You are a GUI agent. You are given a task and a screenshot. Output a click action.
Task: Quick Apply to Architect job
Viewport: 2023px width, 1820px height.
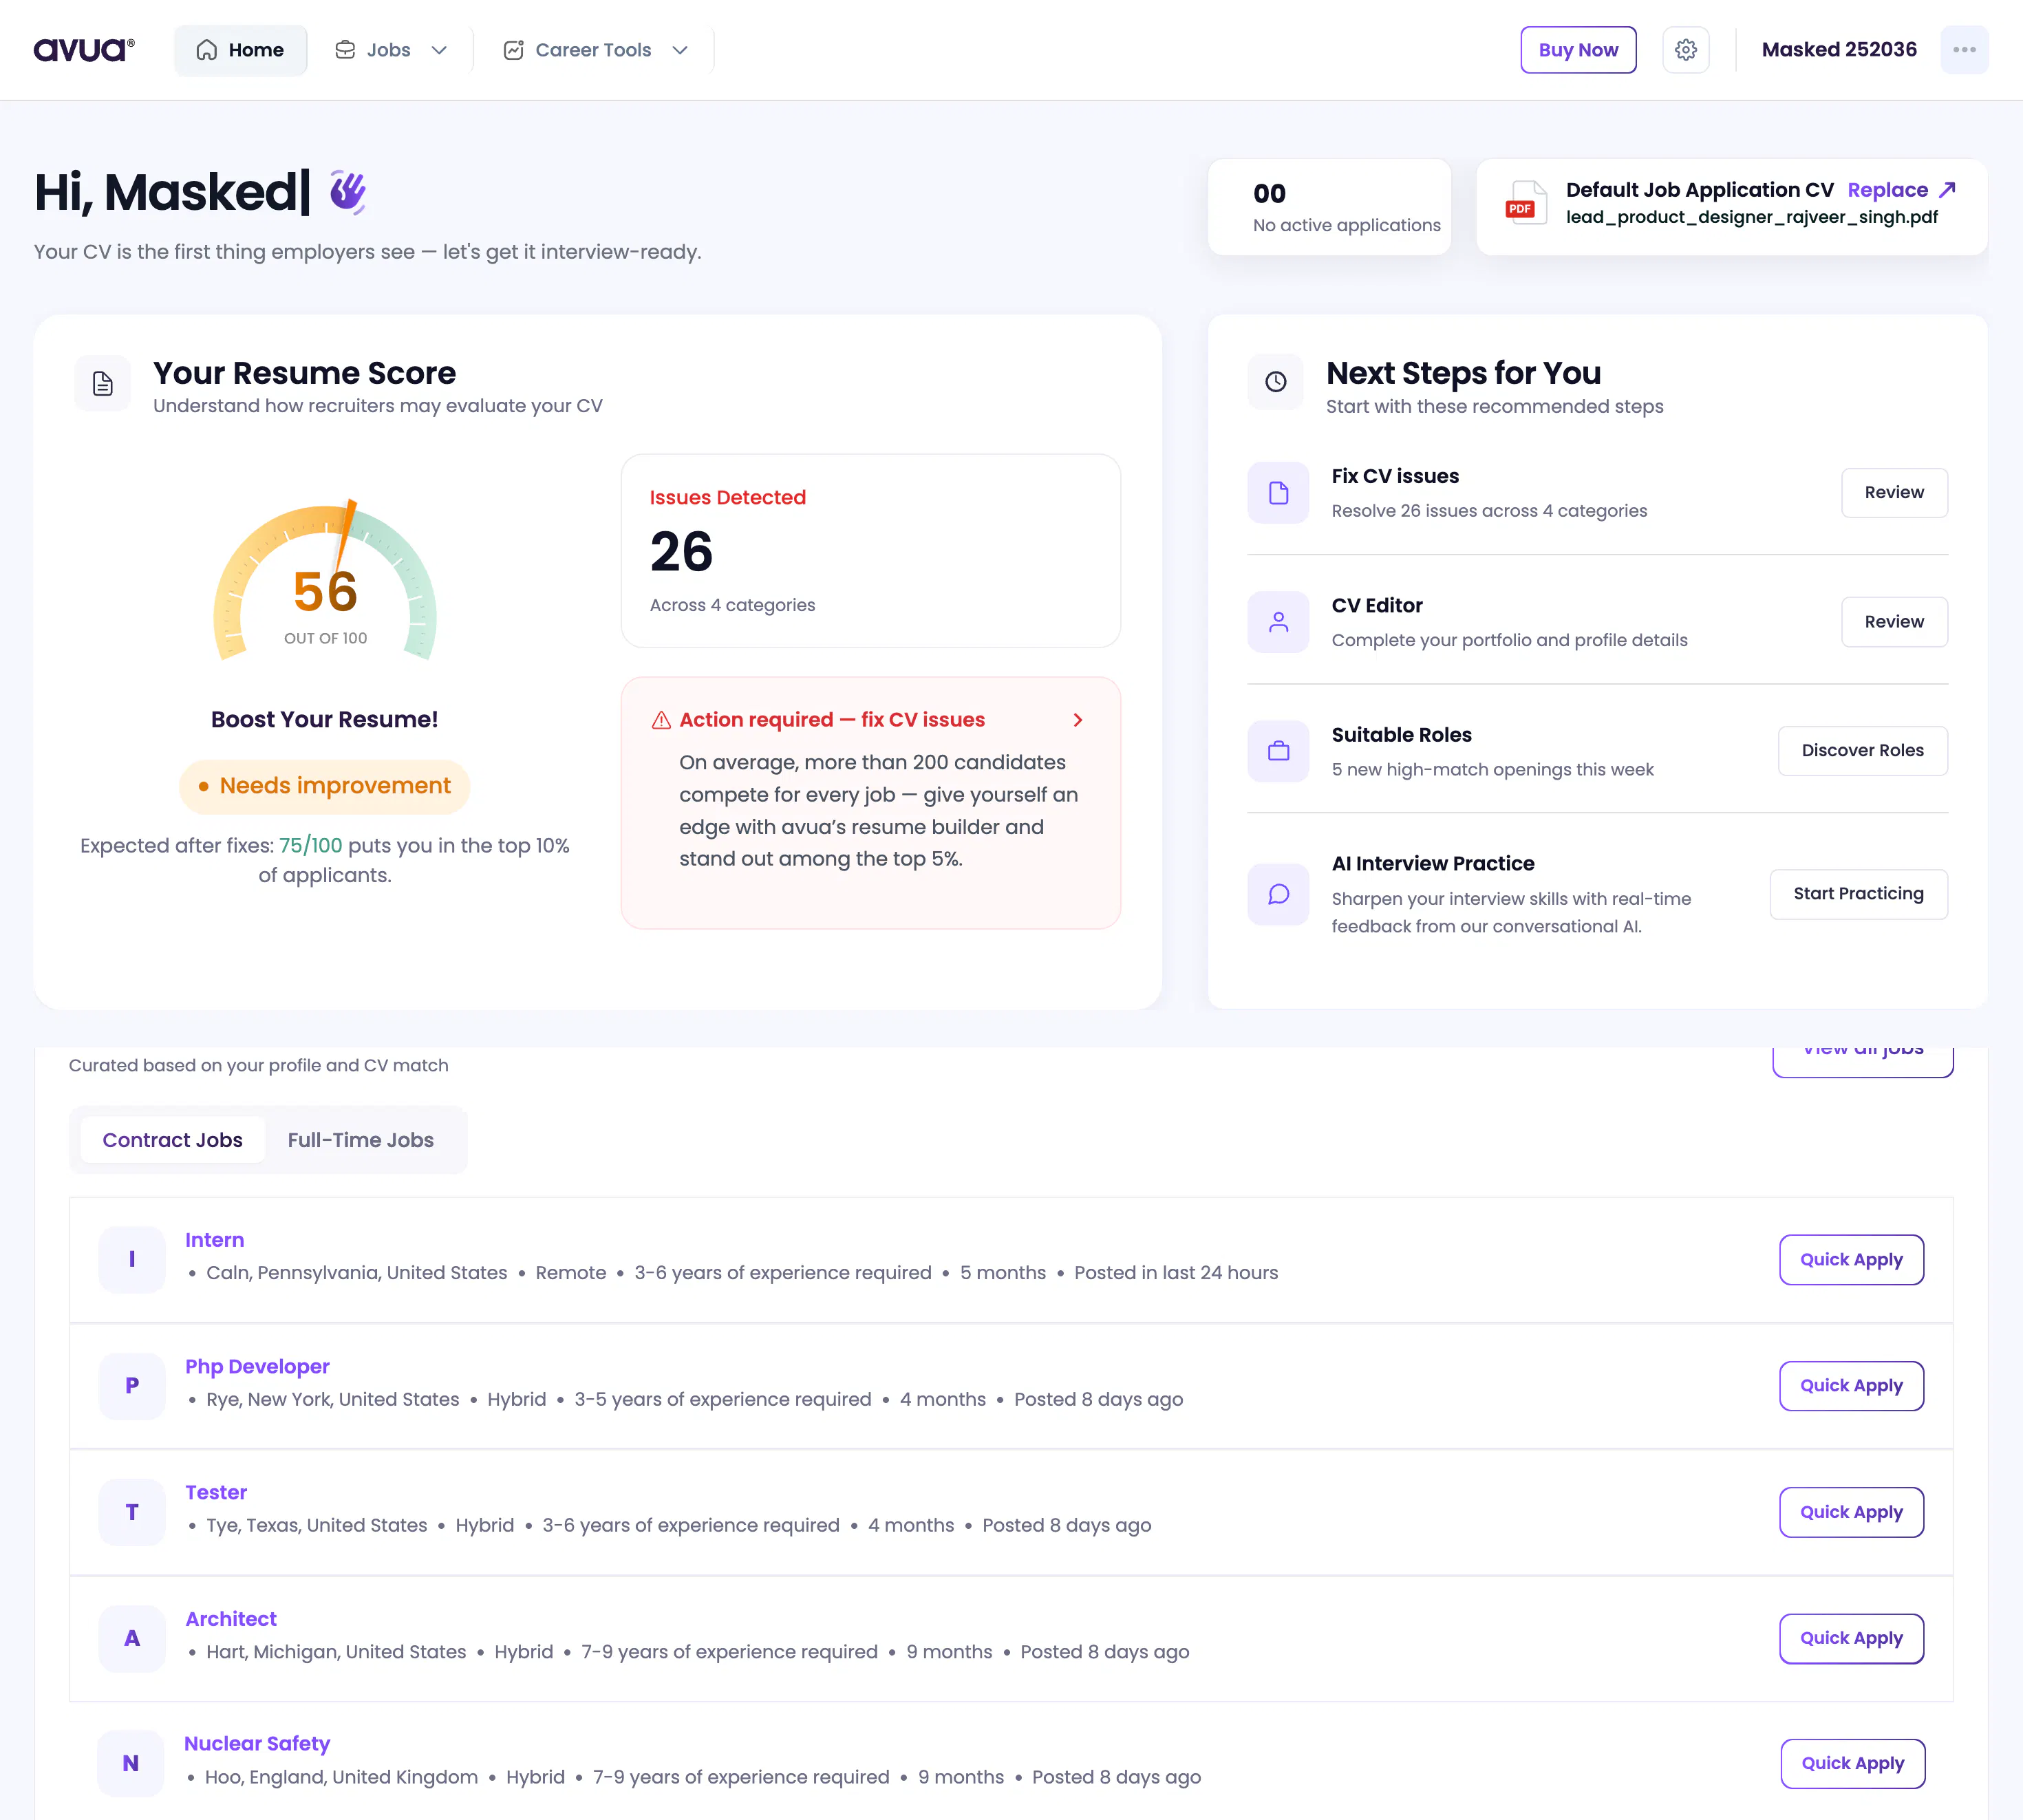[1851, 1638]
